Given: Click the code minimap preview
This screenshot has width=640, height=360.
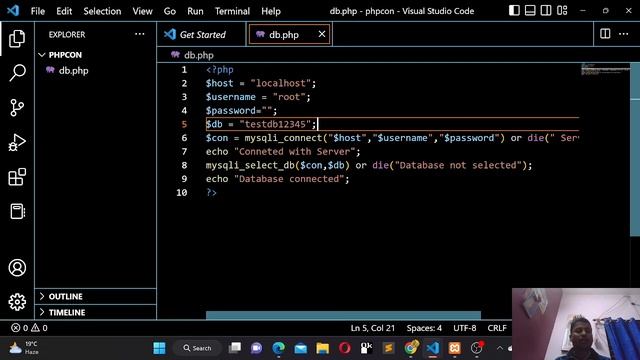Looking at the screenshot, I should 605,69.
